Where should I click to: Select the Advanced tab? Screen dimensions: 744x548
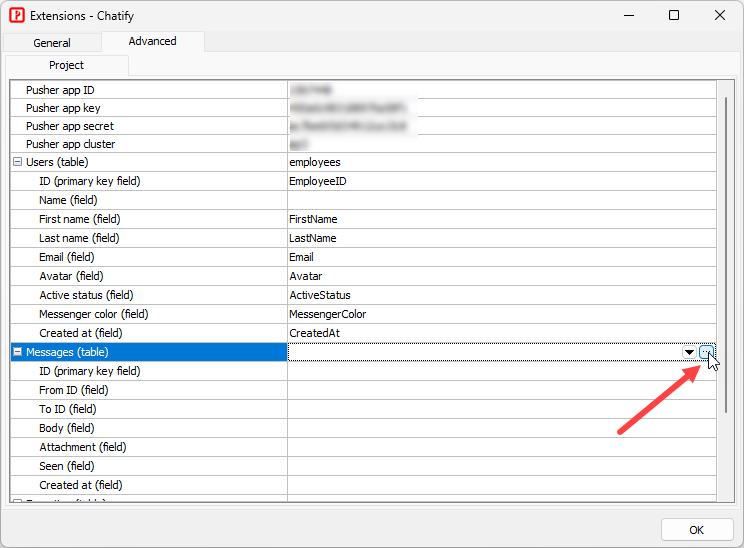coord(152,41)
